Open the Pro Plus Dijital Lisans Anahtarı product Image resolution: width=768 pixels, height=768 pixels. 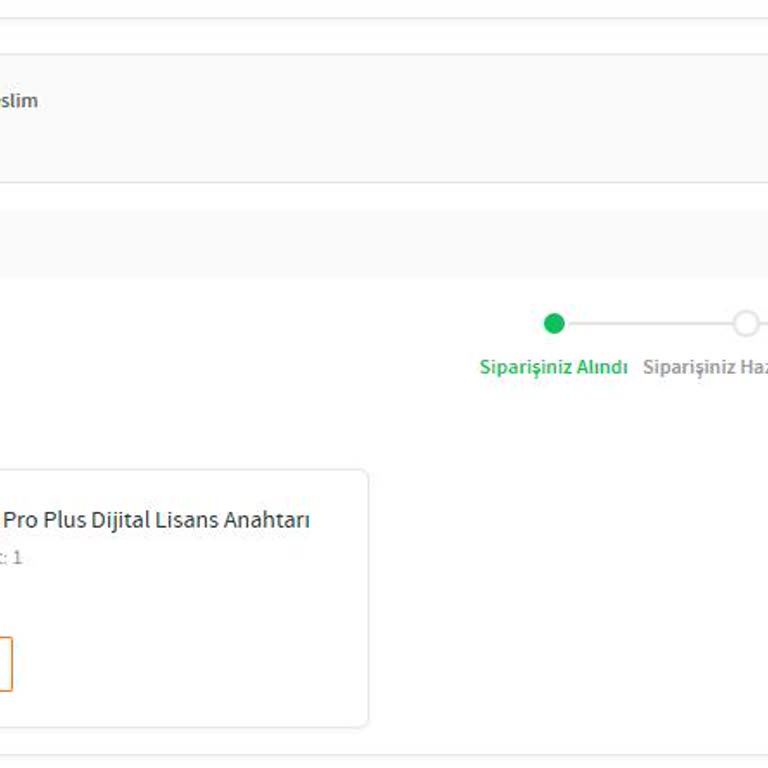pos(156,520)
